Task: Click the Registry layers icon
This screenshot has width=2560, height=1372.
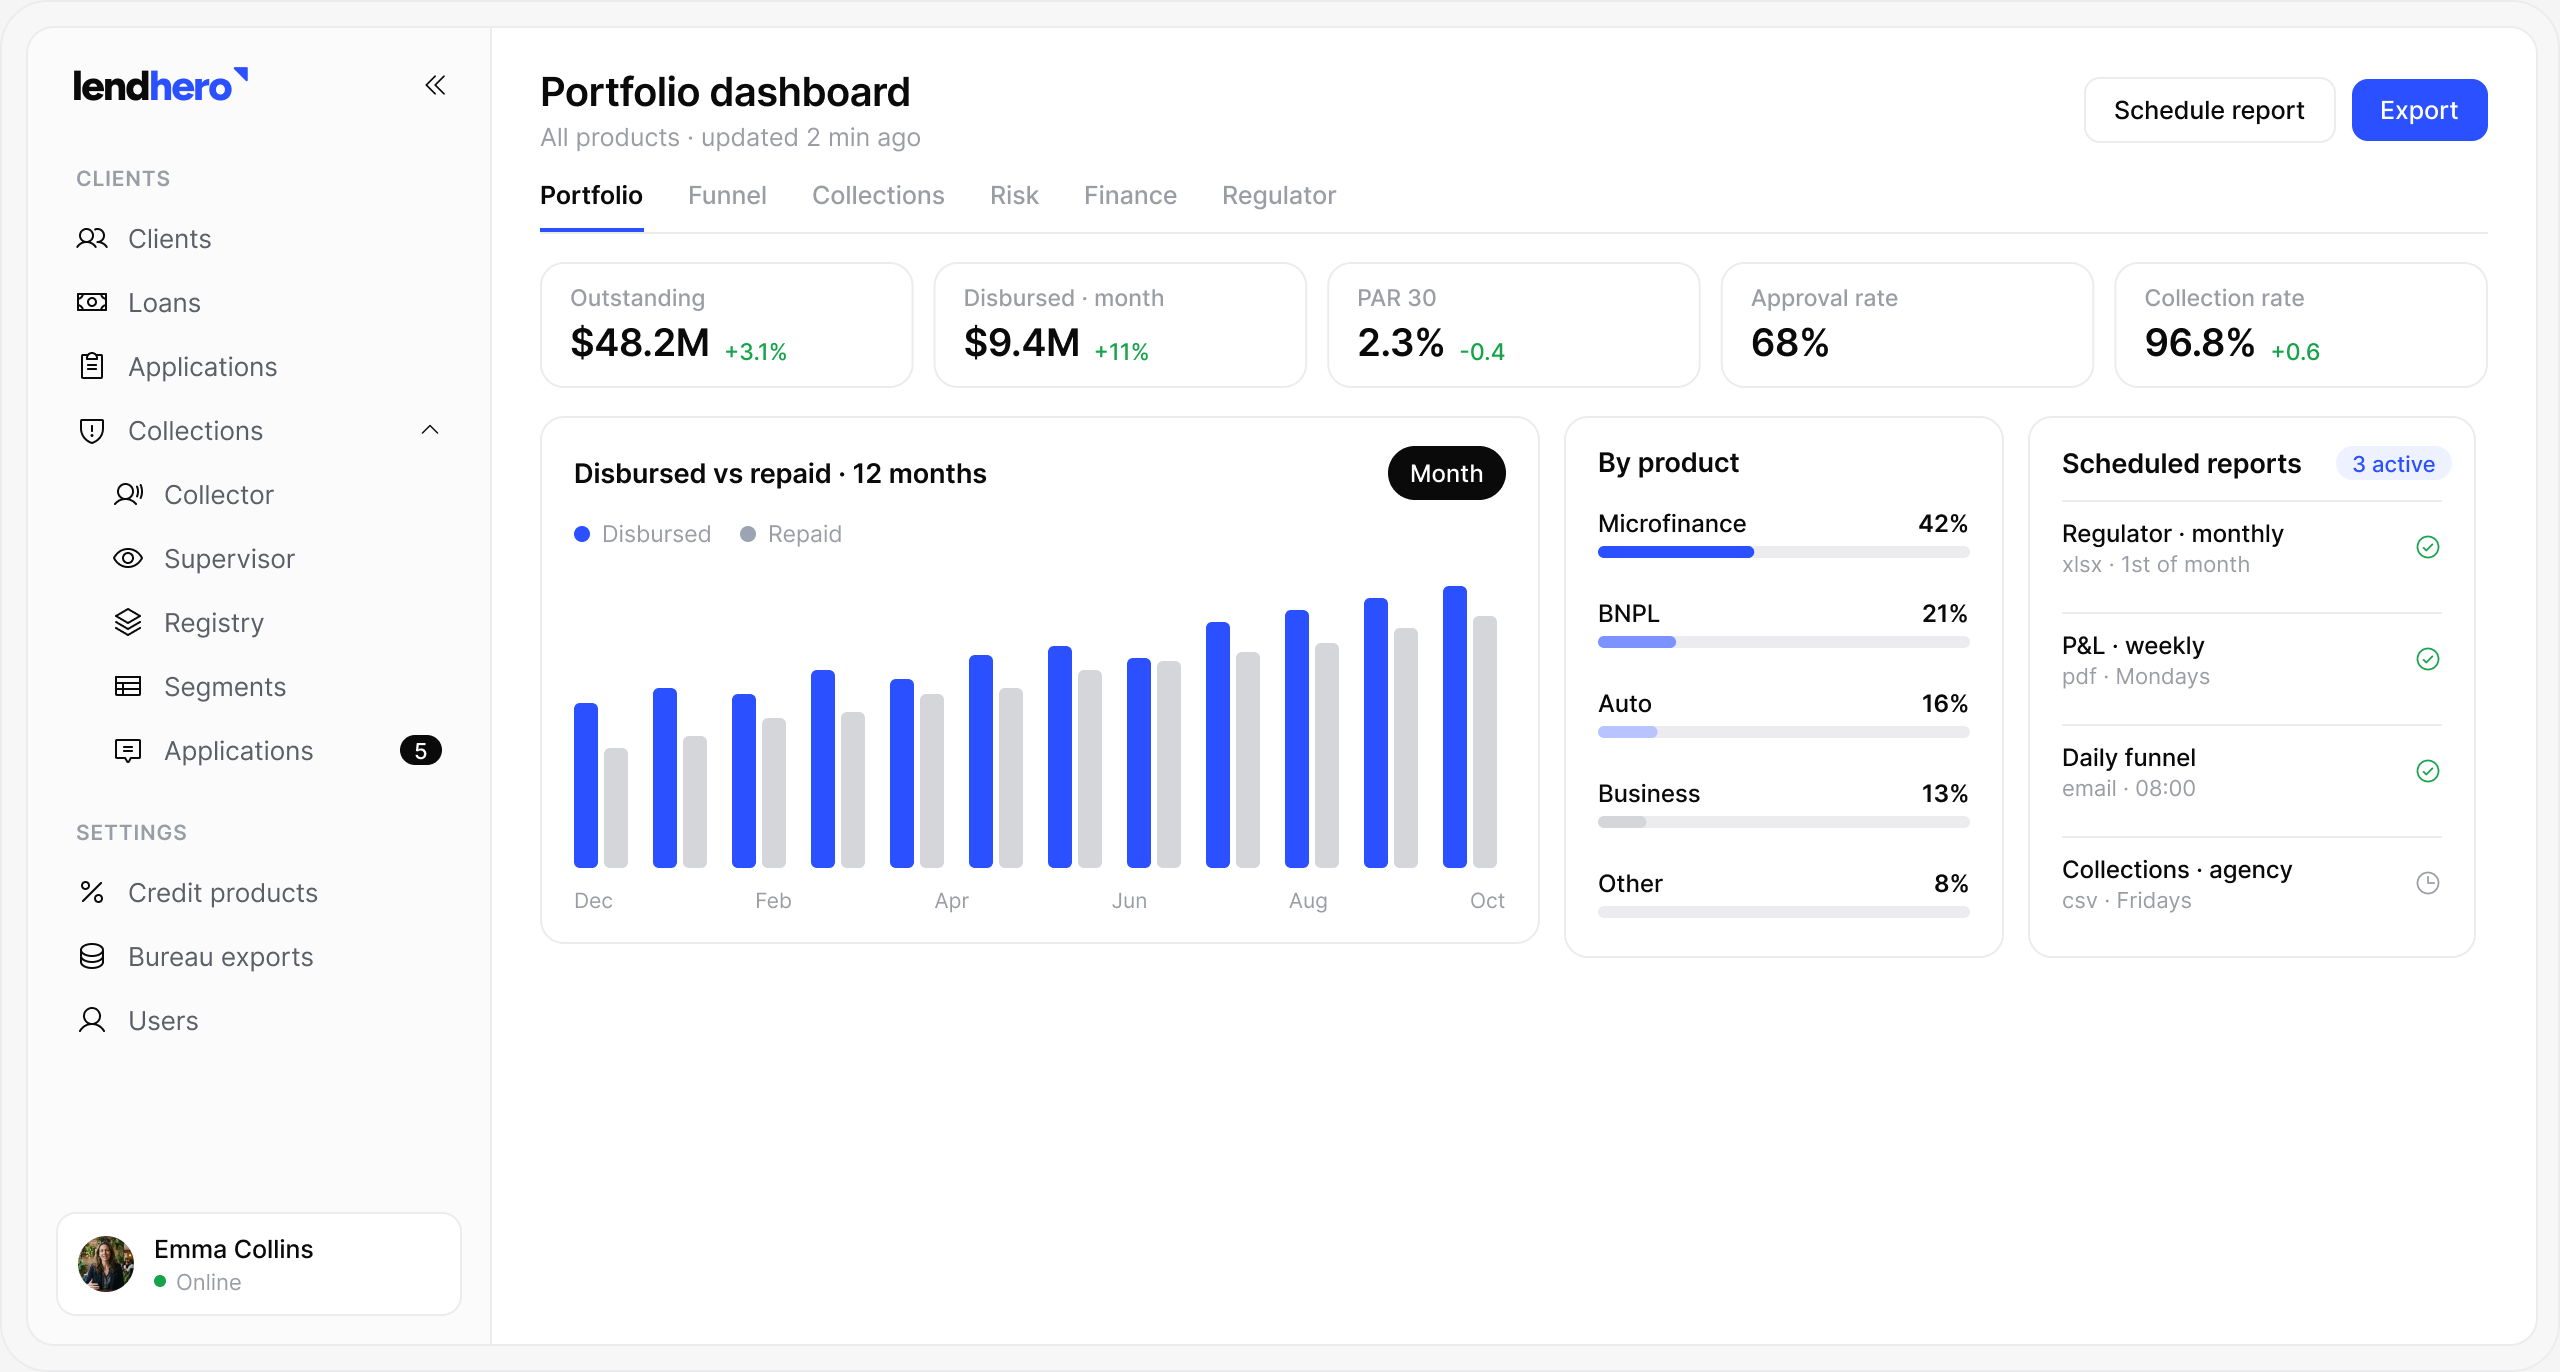Action: coord(128,622)
